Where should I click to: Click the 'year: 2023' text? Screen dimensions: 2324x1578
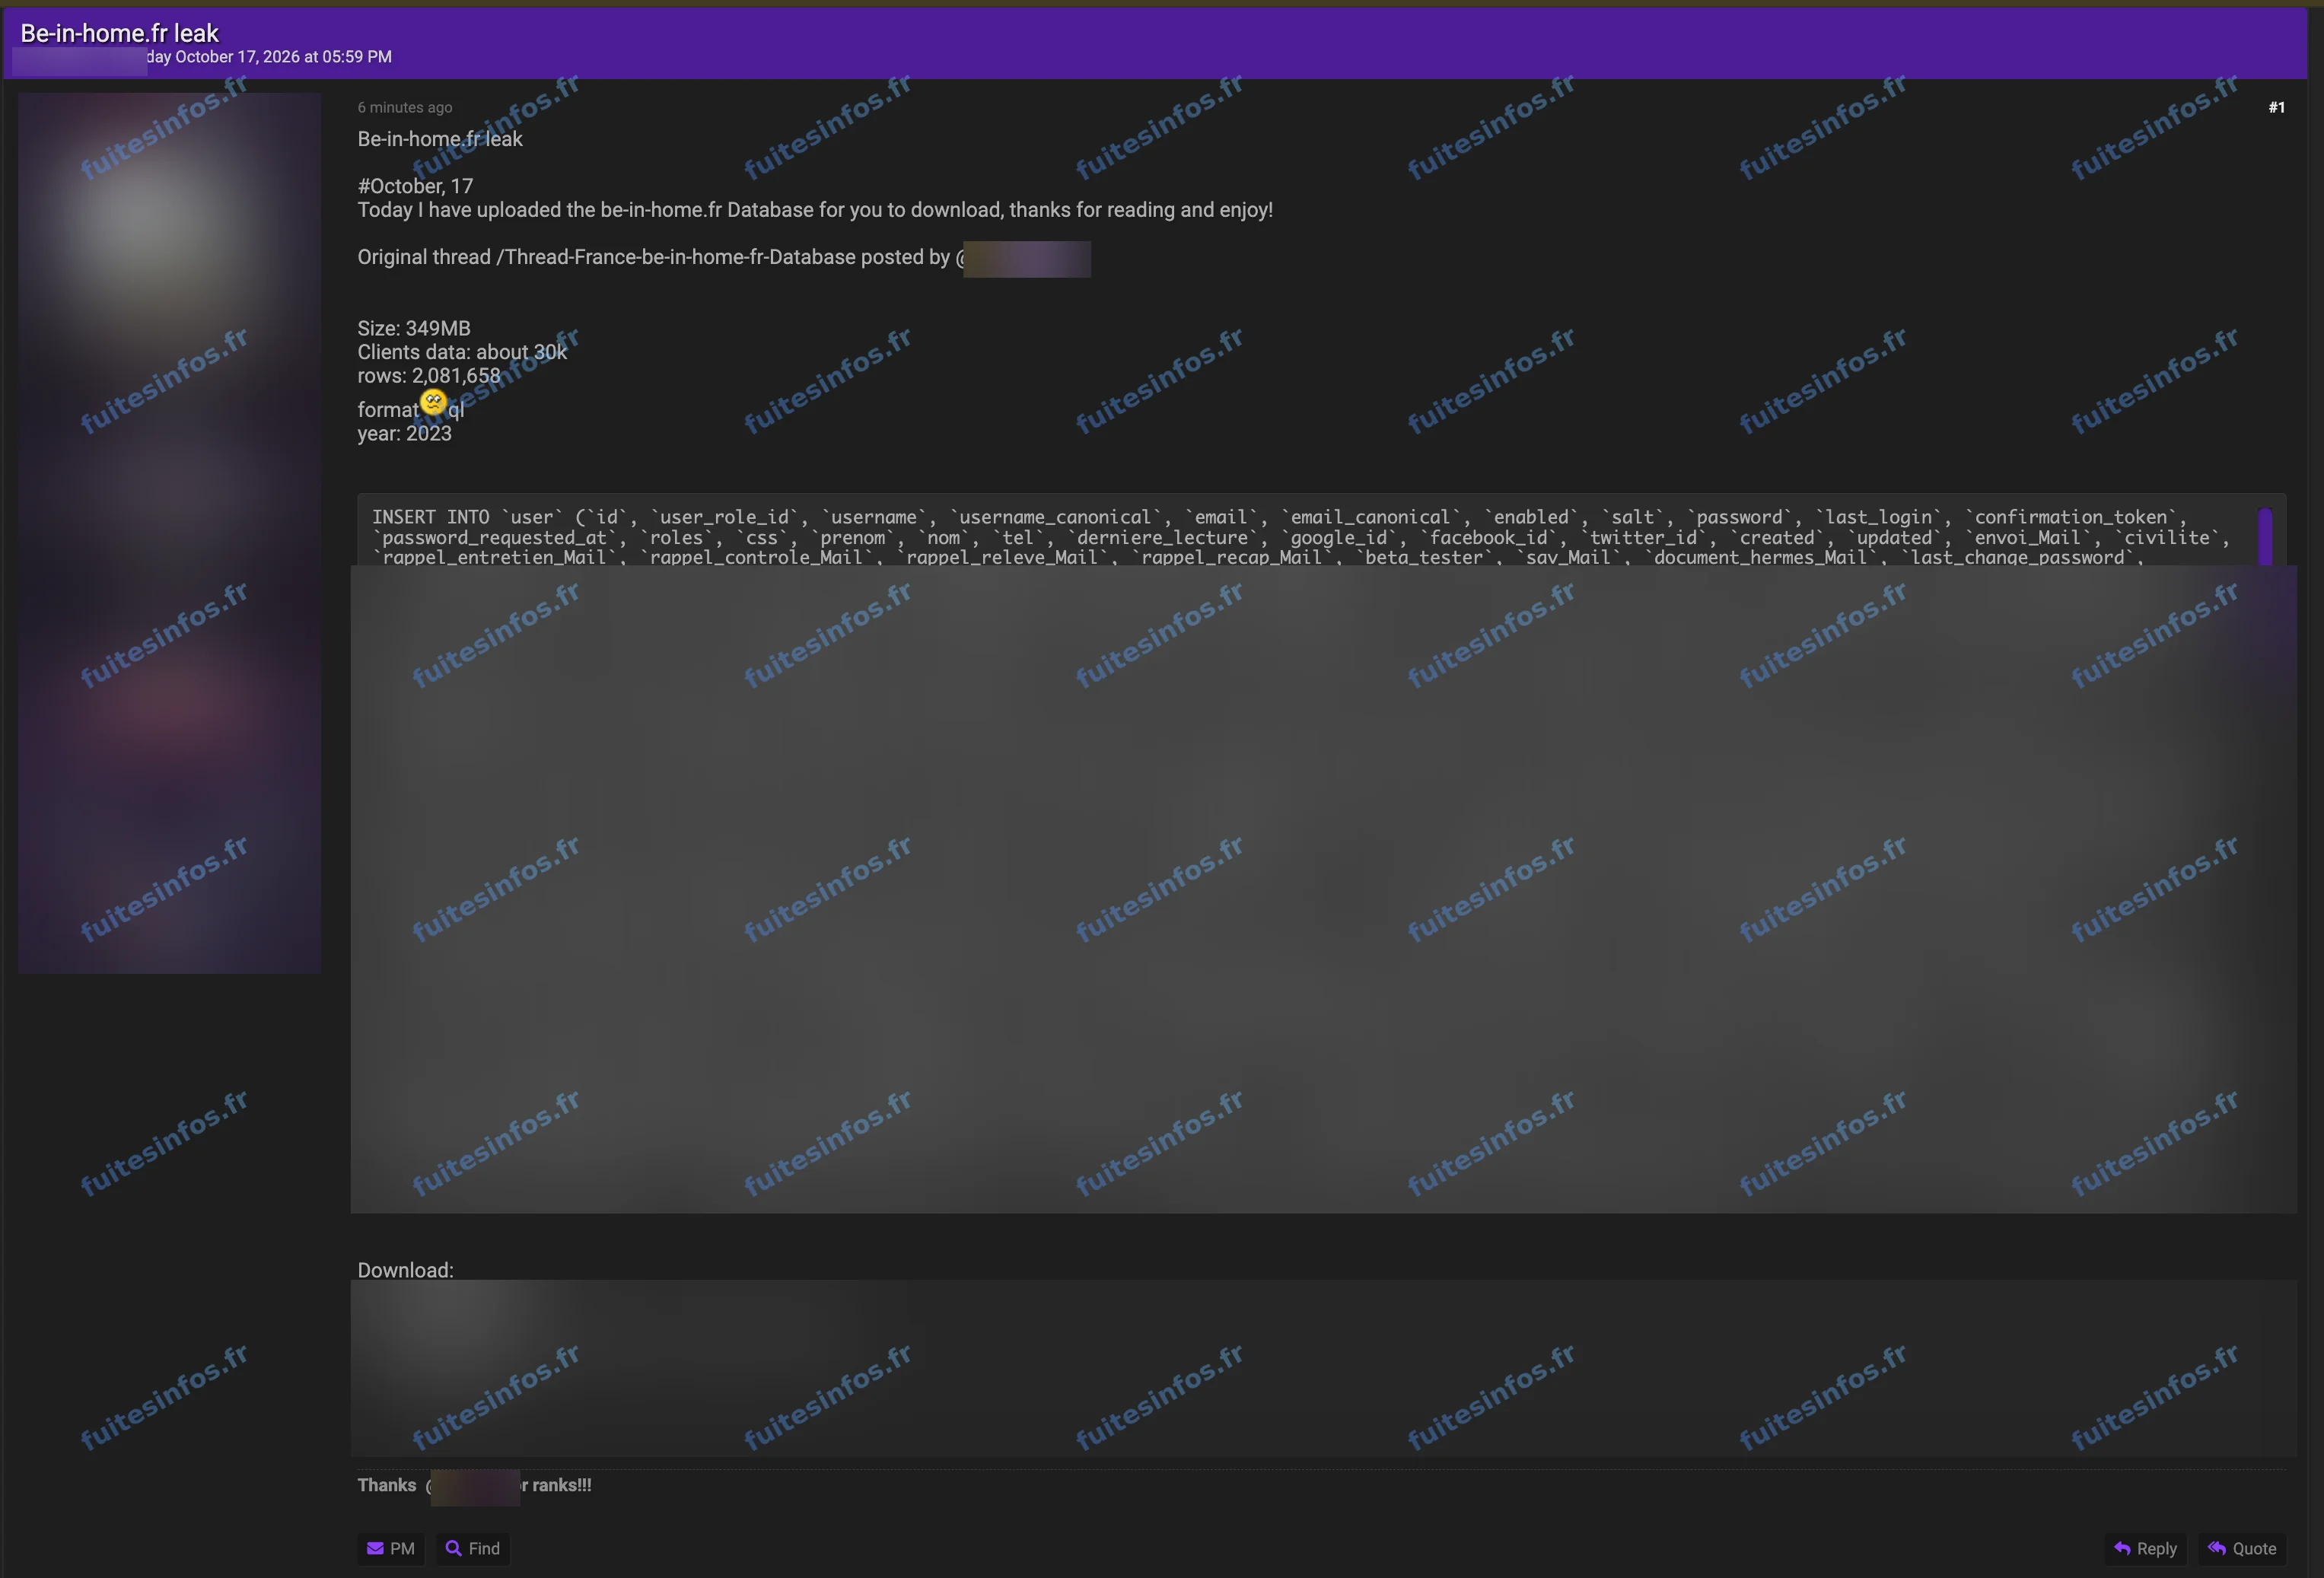pyautogui.click(x=405, y=433)
